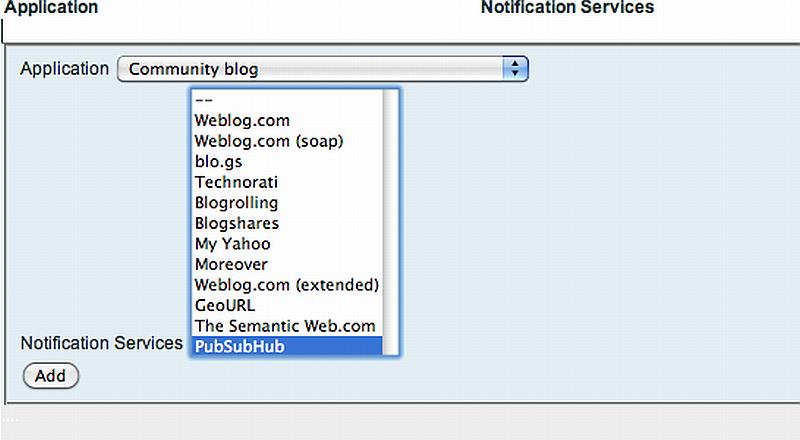Click the Notification Services field label

pos(102,343)
